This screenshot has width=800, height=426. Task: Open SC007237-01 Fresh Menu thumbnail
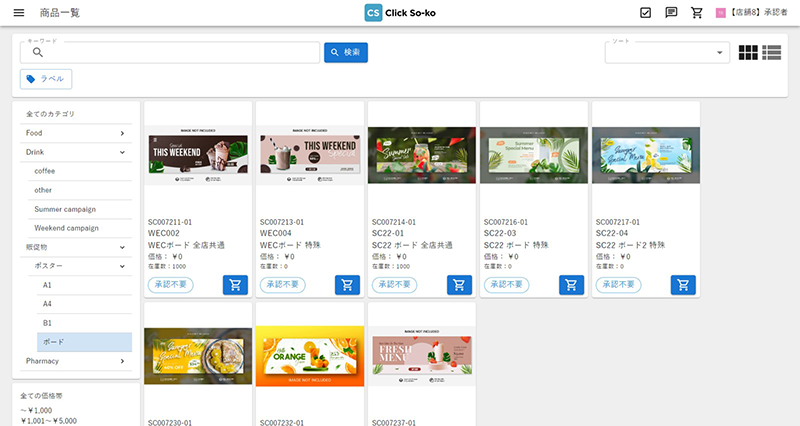[422, 356]
